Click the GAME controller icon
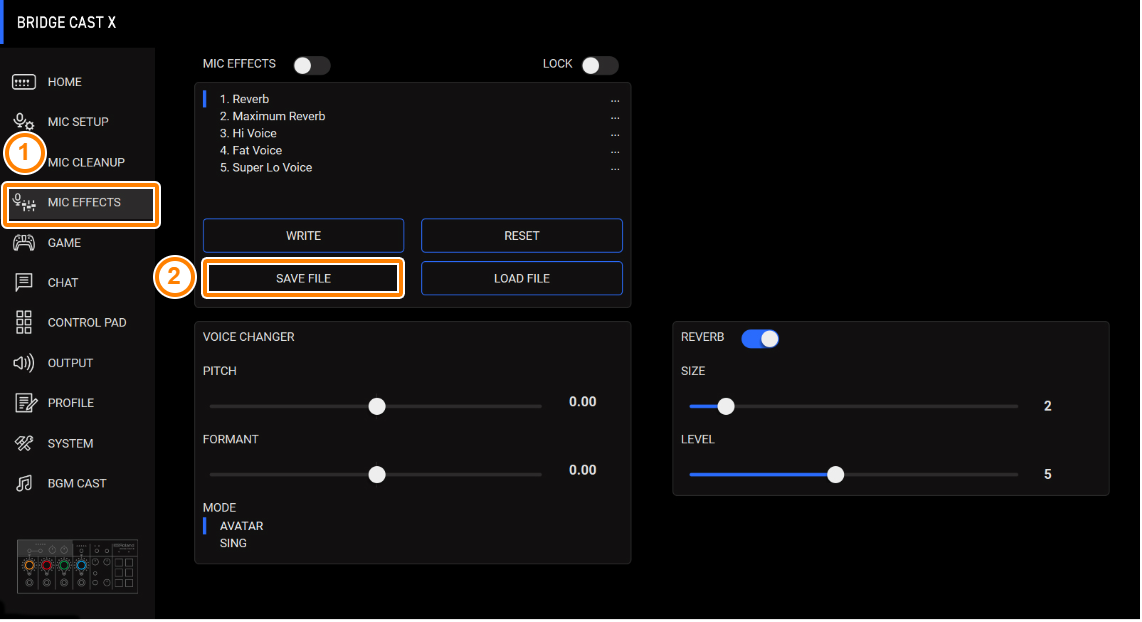 pyautogui.click(x=23, y=243)
